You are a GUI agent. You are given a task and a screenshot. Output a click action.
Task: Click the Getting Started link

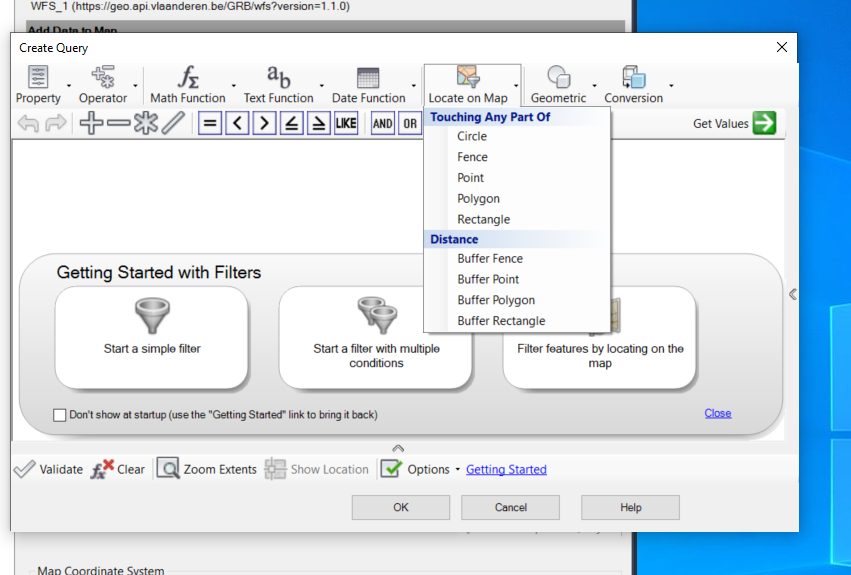tap(506, 469)
